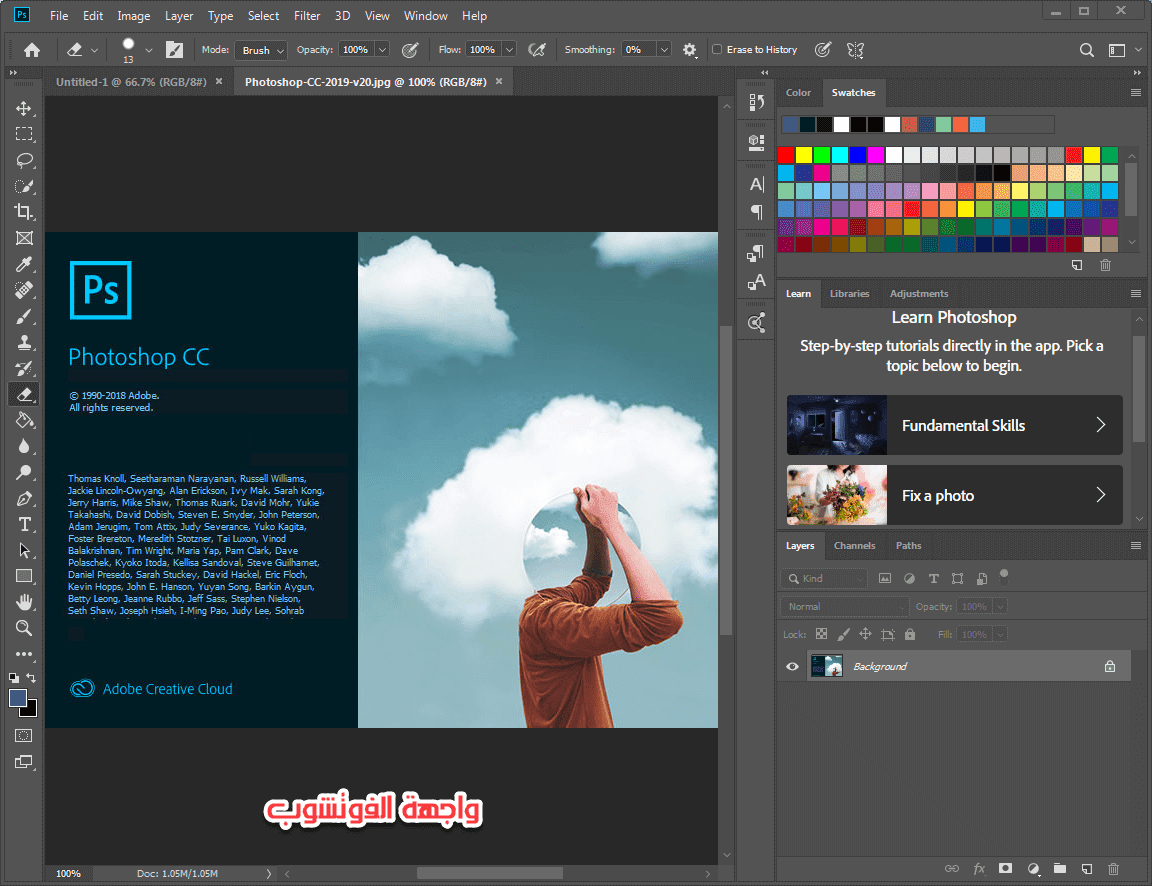
Task: Open the Window menu
Action: coord(425,15)
